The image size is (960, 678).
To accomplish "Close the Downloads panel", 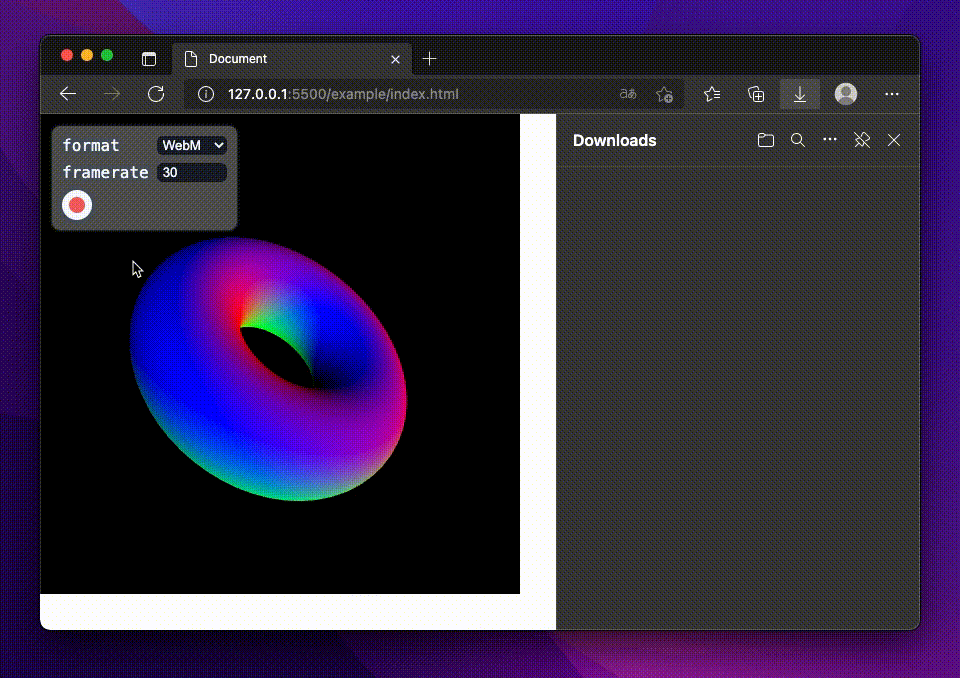I will (x=894, y=140).
